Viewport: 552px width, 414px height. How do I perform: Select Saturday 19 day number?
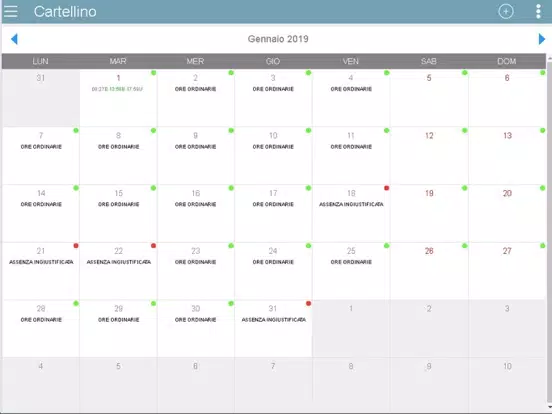coord(429,194)
